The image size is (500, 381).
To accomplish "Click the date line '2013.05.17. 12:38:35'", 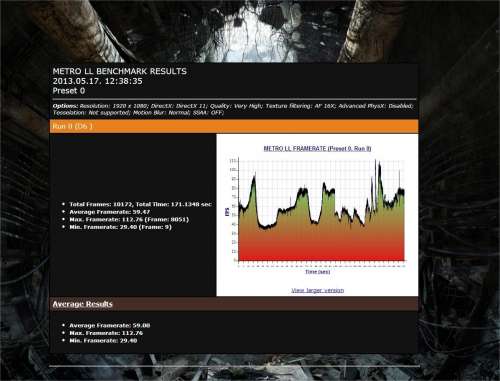I will 97,81.
